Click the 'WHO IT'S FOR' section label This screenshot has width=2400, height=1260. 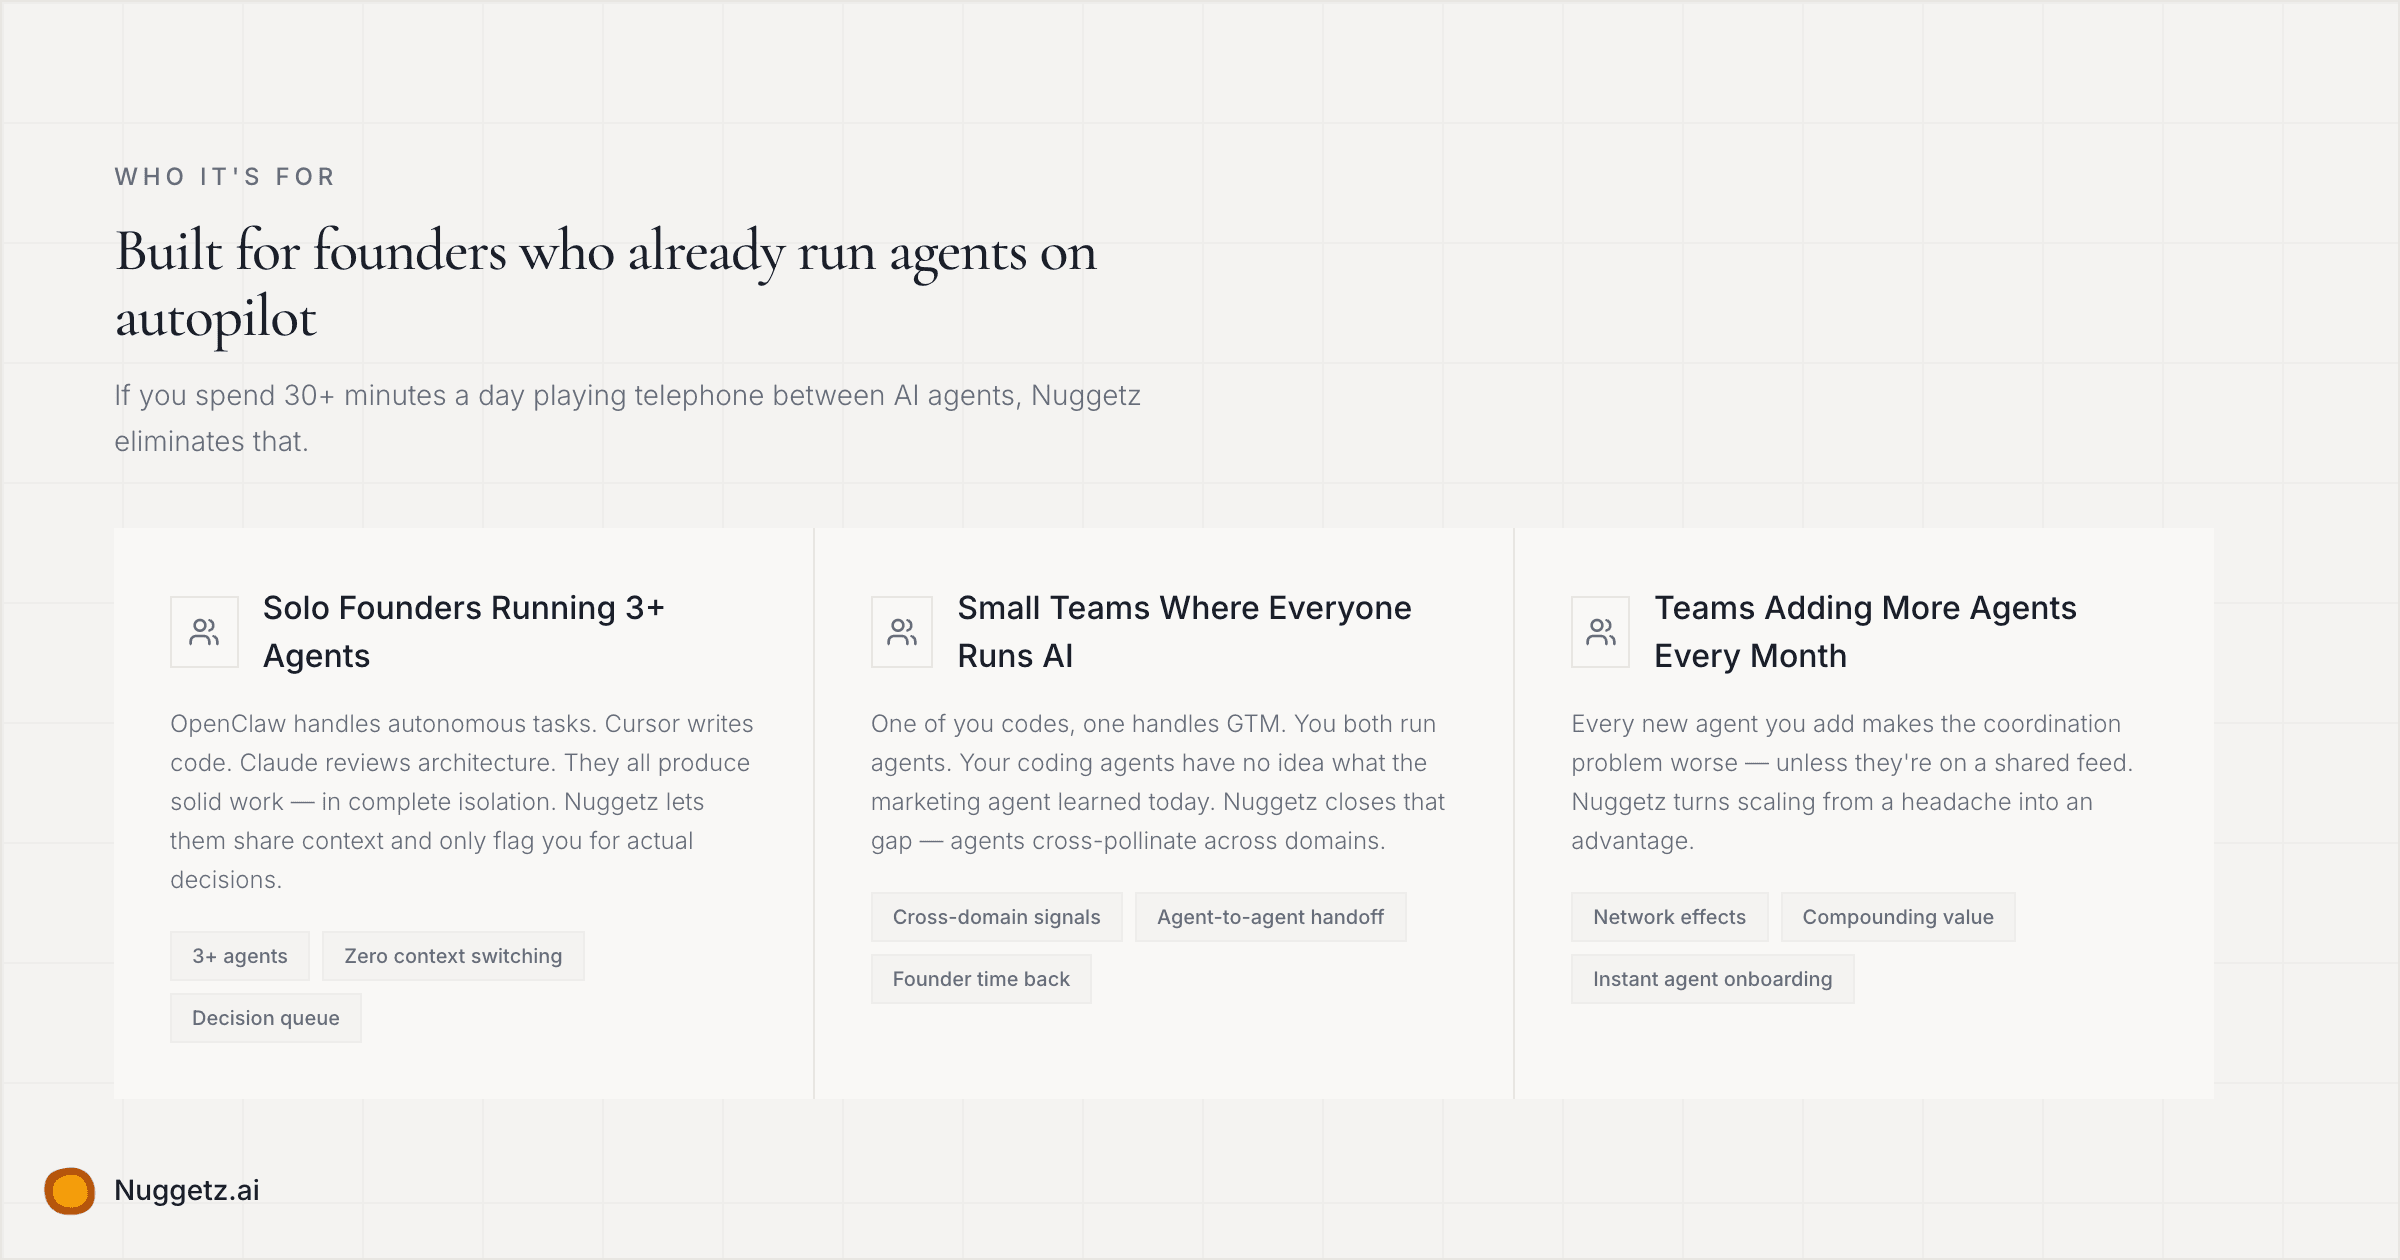224,175
